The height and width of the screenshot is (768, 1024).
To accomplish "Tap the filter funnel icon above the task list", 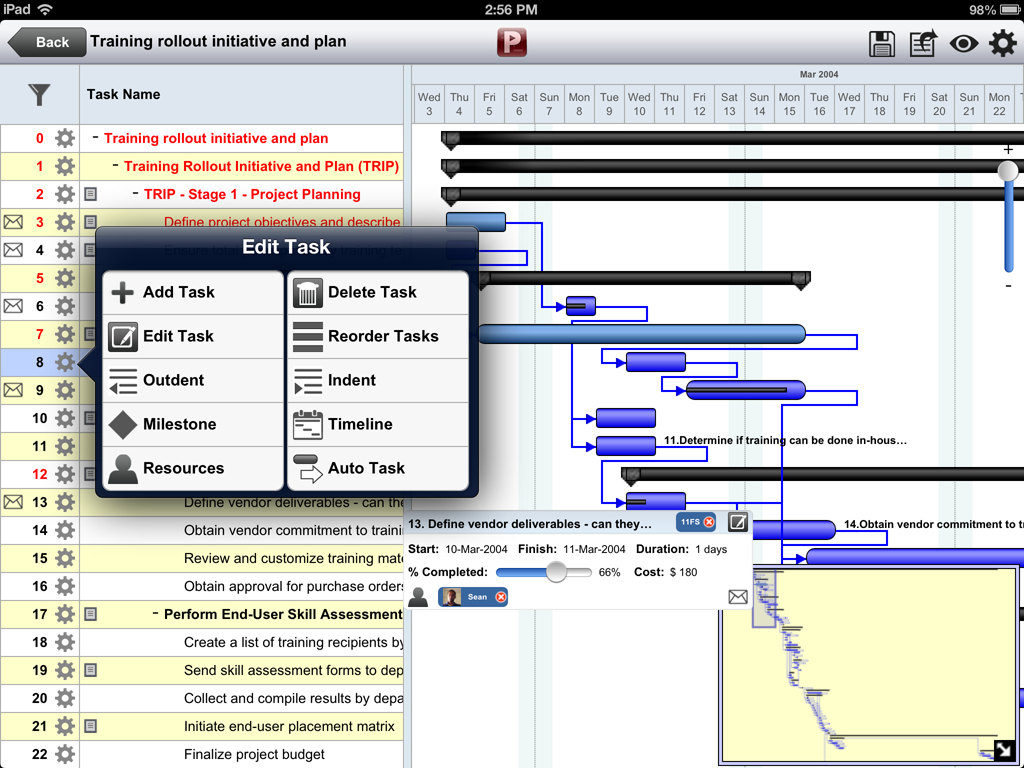I will (x=38, y=94).
